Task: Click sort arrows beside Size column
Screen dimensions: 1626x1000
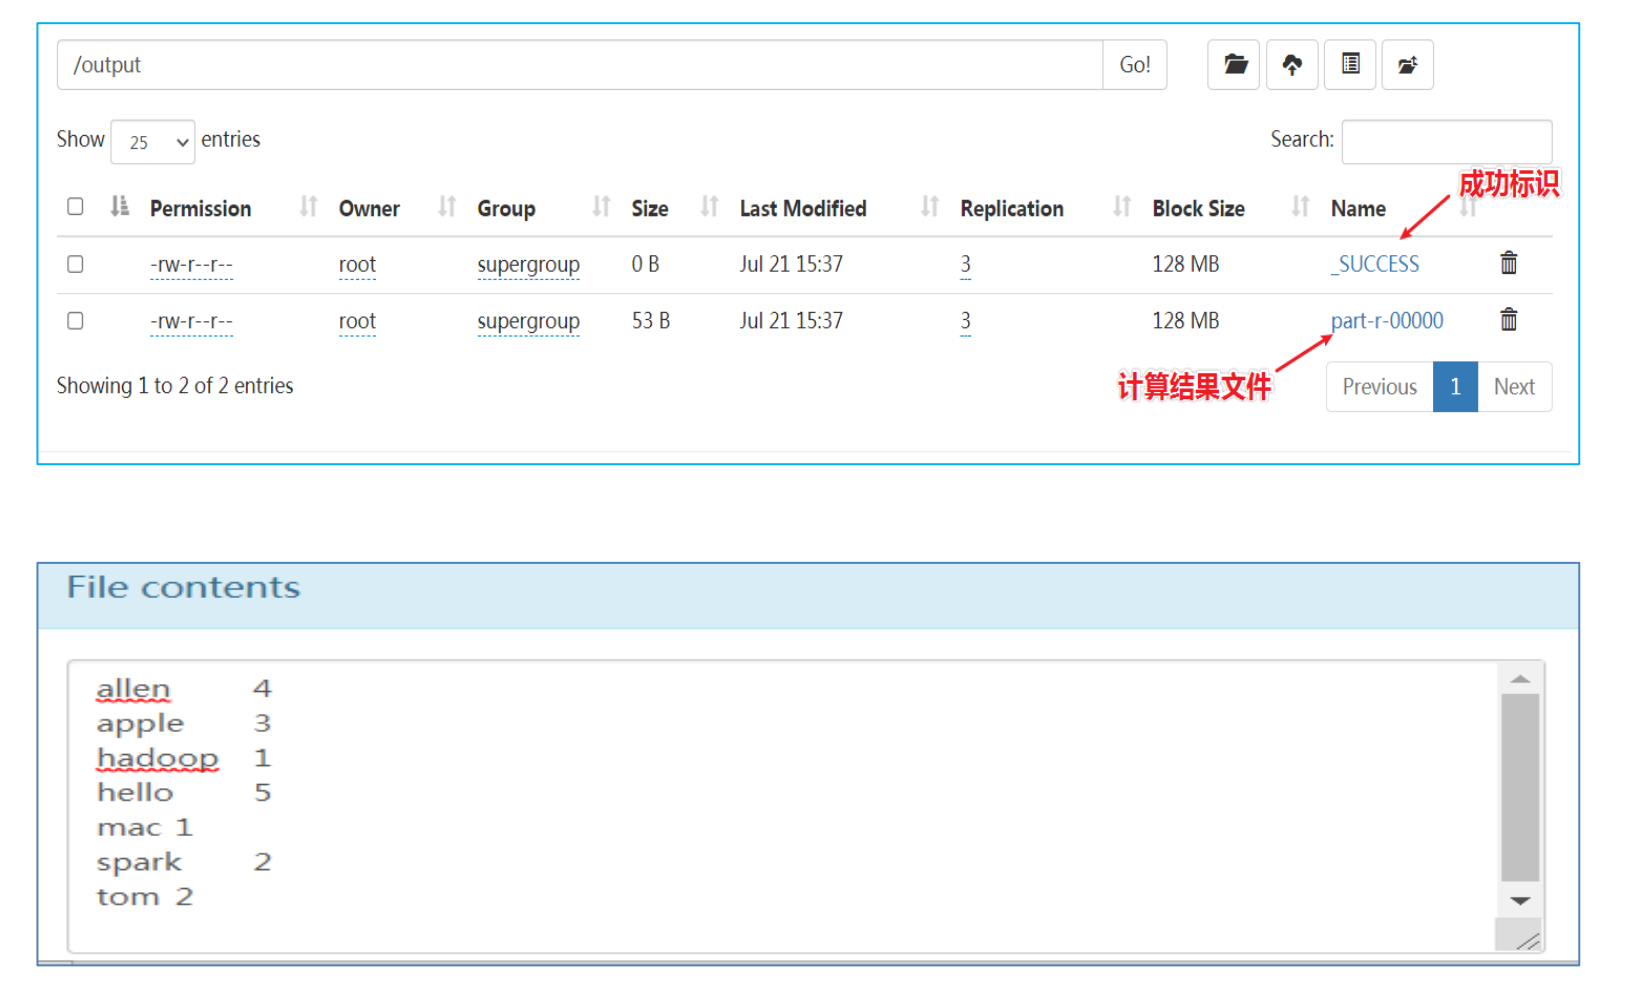Action: 709,207
